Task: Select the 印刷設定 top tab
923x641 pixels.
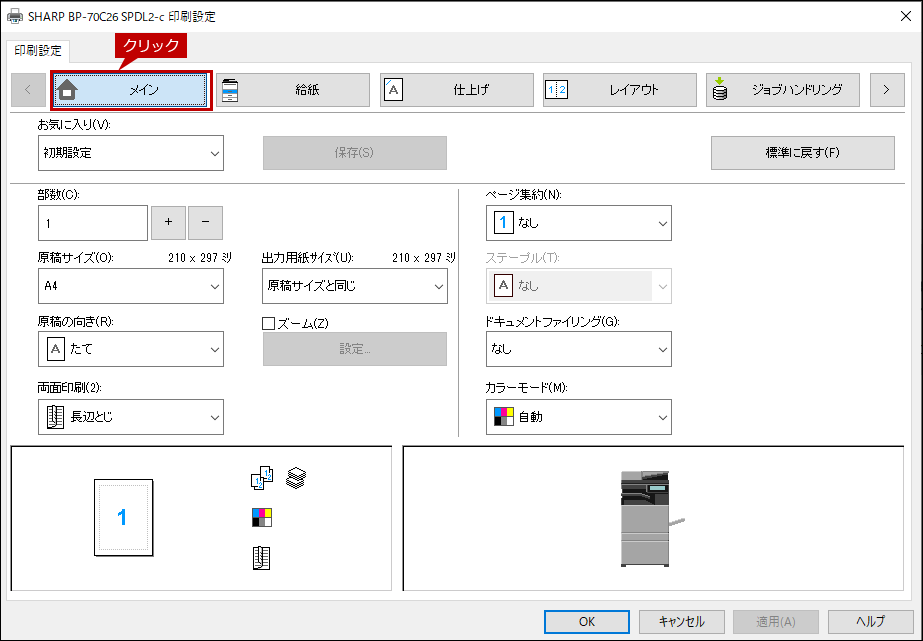Action: [38, 51]
